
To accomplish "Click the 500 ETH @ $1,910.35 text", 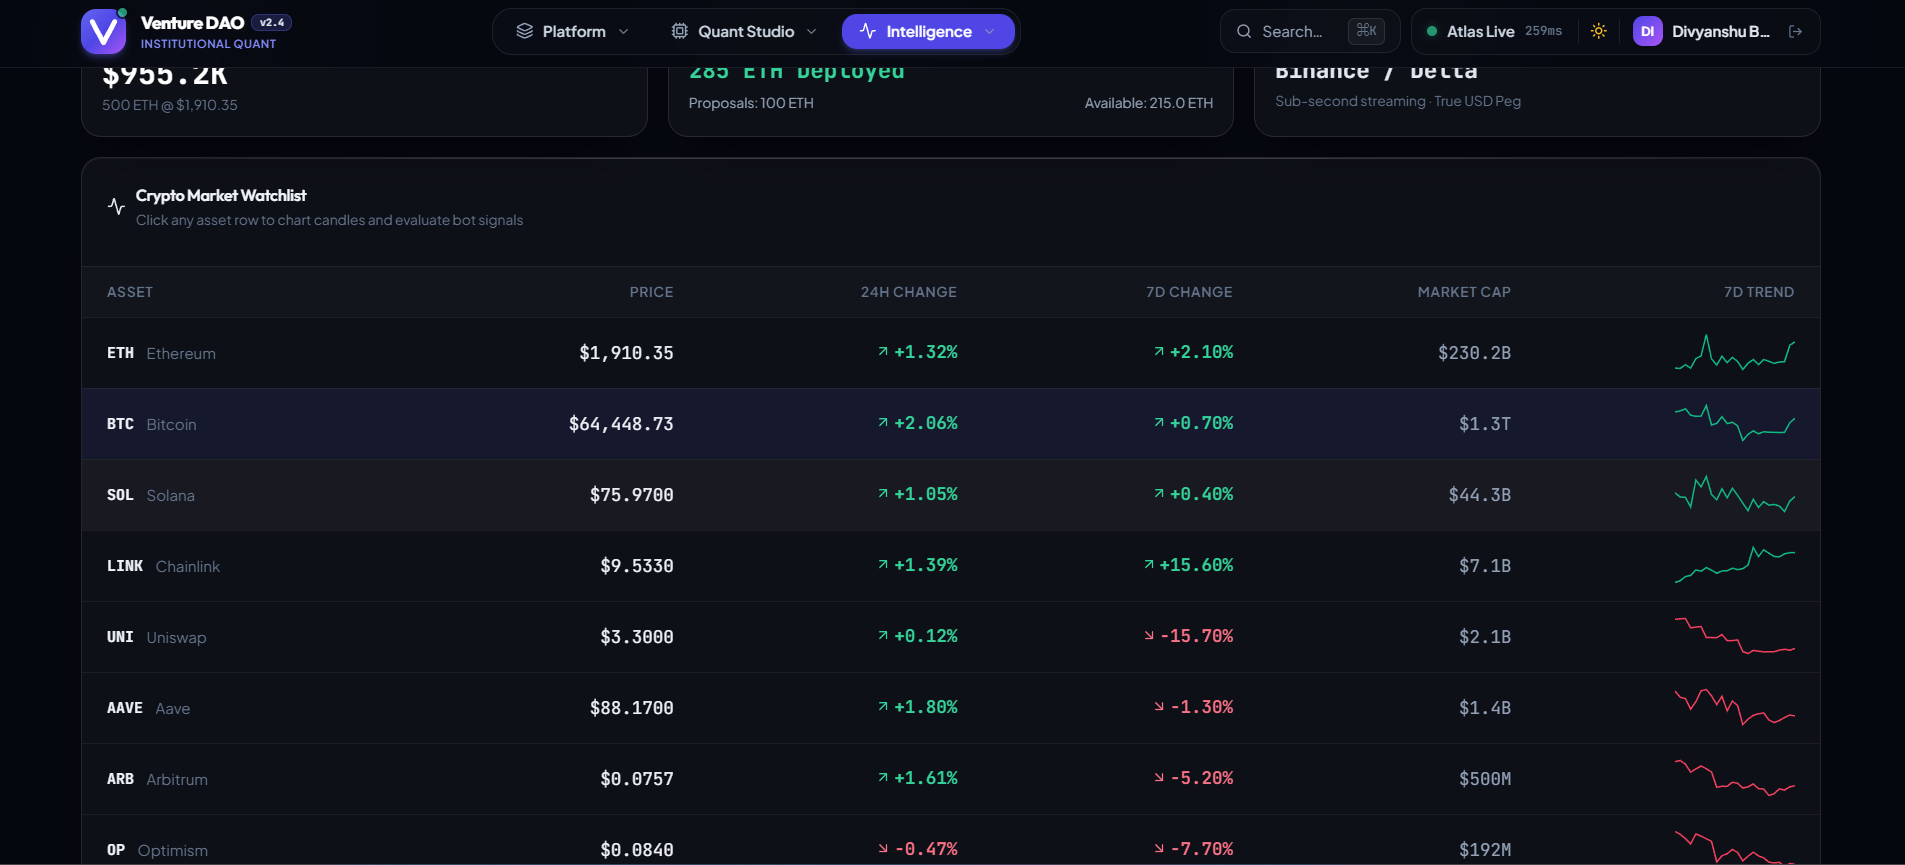I will click(170, 105).
